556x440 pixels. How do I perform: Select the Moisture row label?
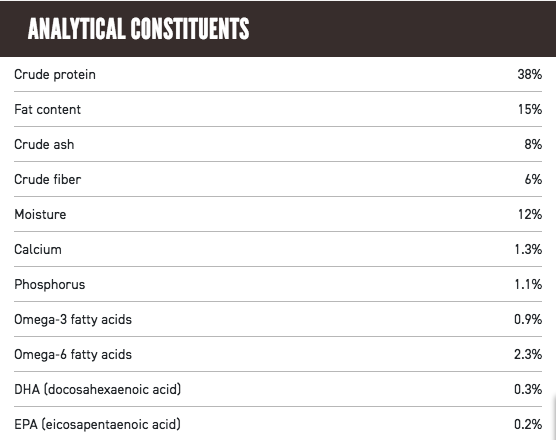tap(40, 215)
